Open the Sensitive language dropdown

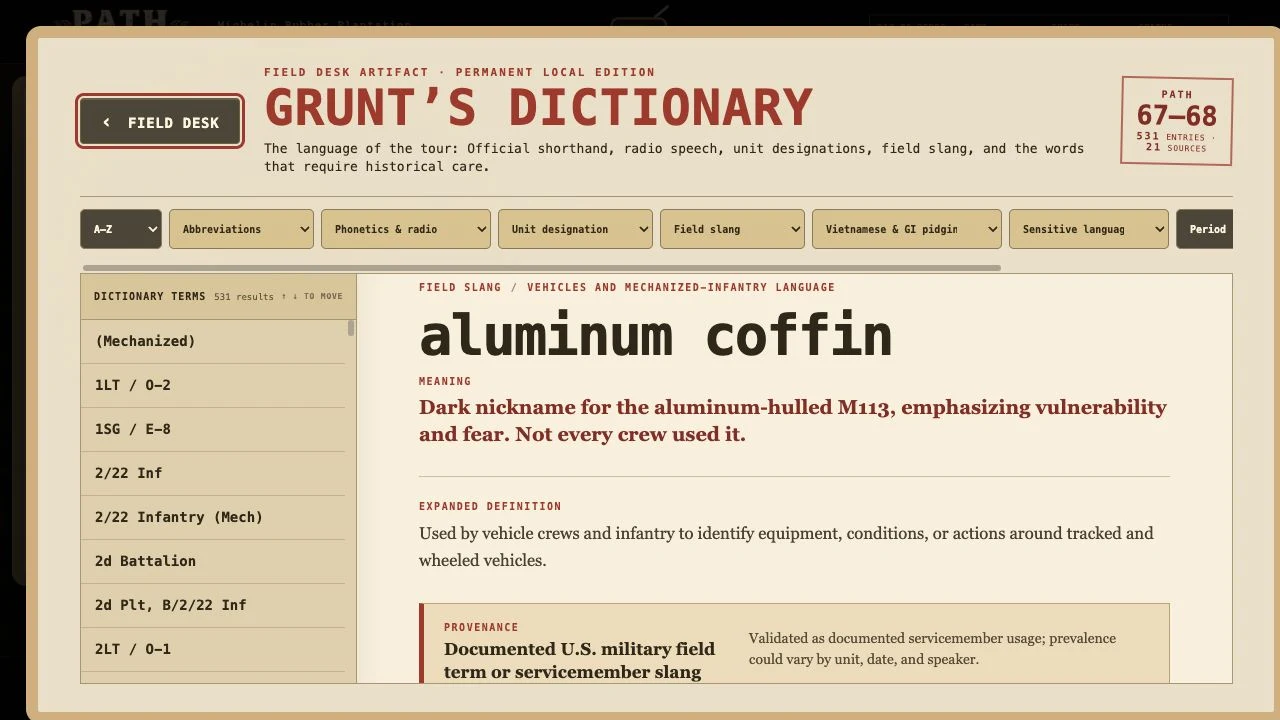tap(1089, 229)
